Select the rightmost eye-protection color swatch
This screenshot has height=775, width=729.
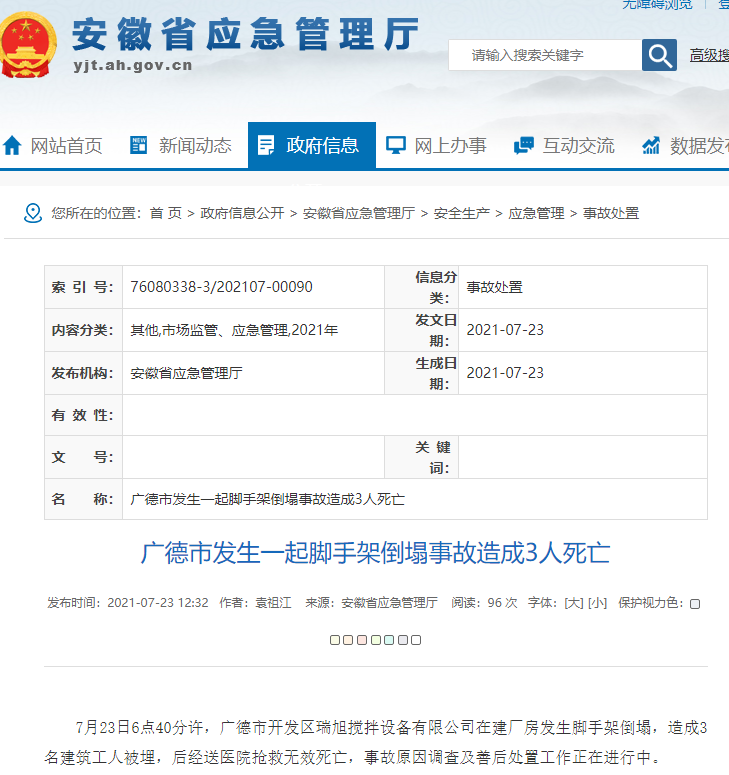[416, 640]
